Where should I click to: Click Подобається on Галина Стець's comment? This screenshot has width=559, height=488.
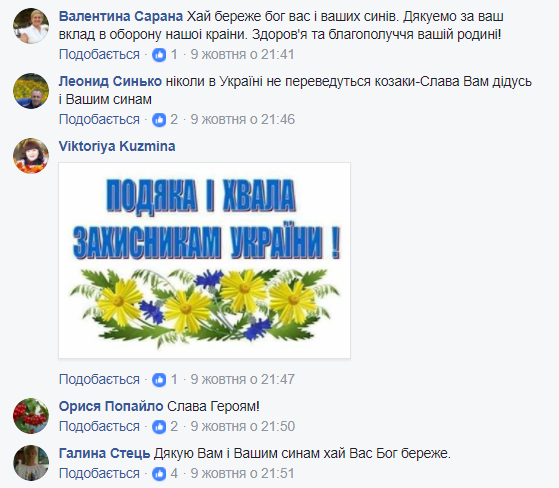99,473
